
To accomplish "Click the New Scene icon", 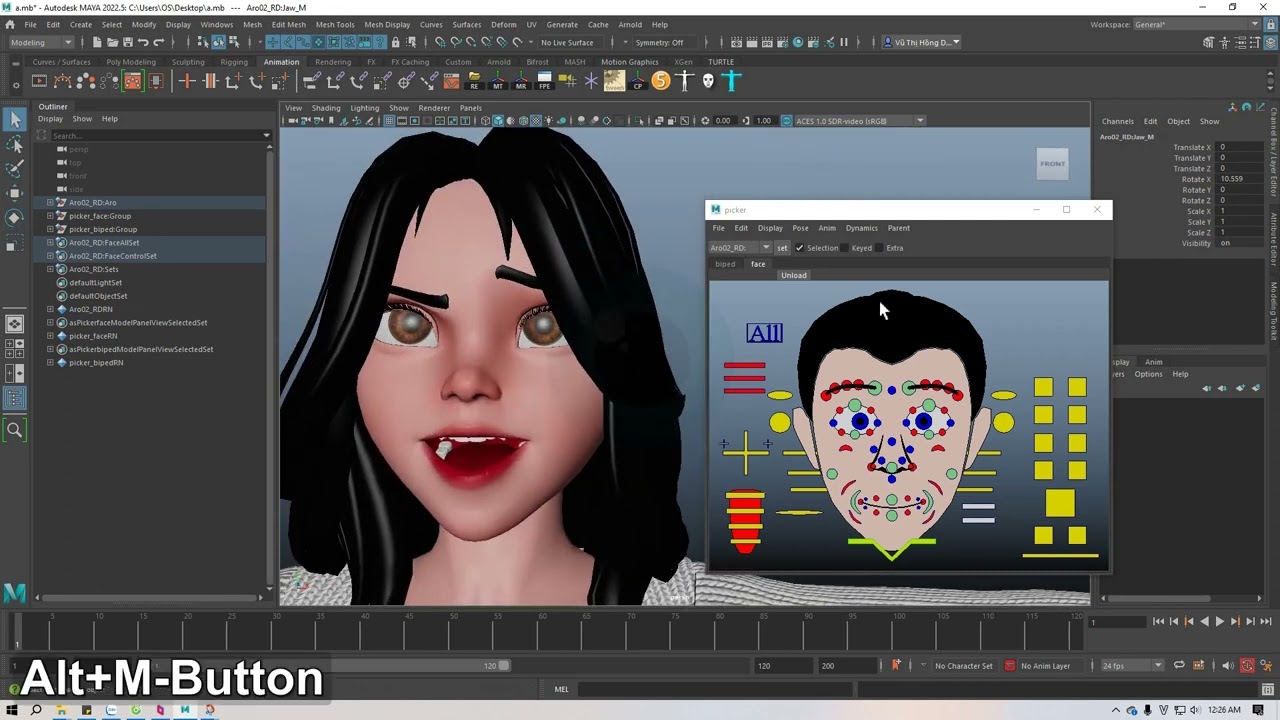I will [97, 42].
